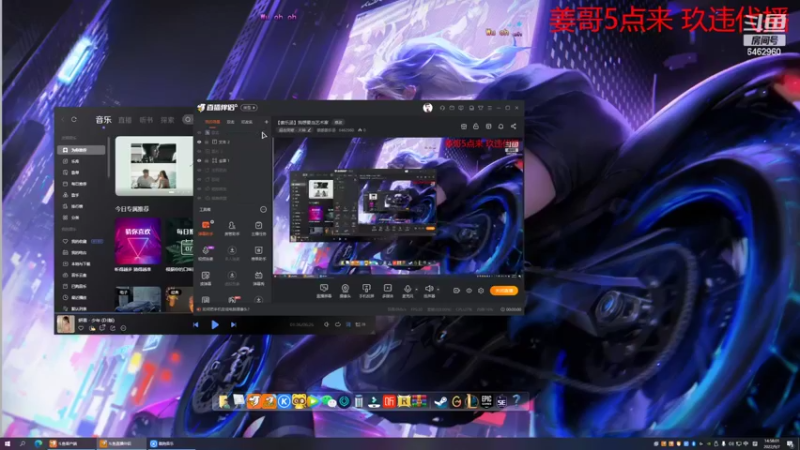Open the pink triangle playlist card
800x450 pixels.
tap(137, 241)
